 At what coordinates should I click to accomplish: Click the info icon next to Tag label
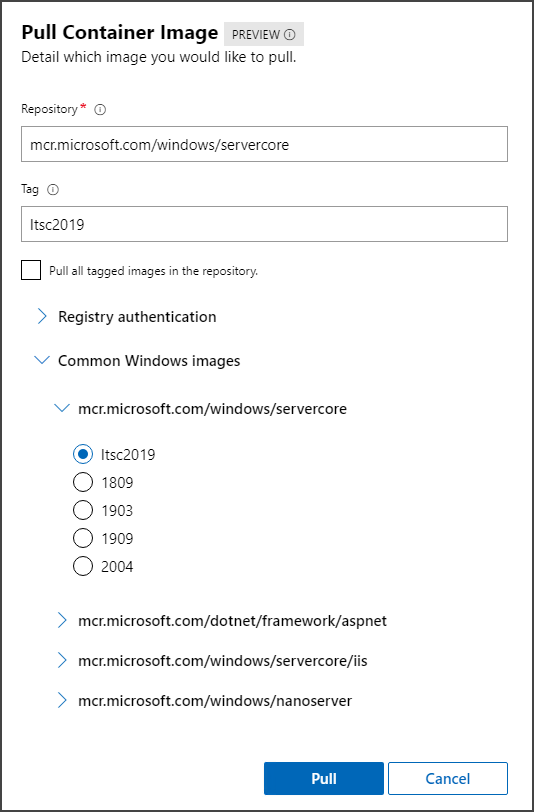(x=53, y=190)
